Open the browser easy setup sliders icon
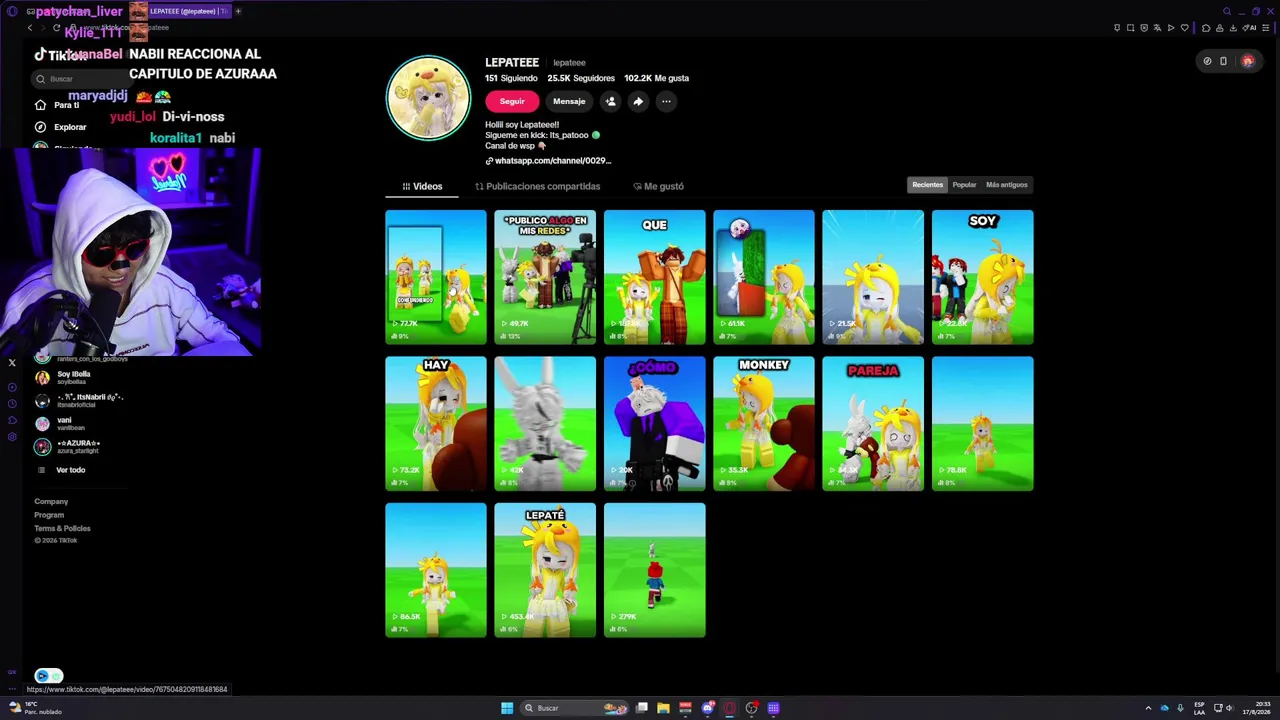The height and width of the screenshot is (720, 1280). coord(1268,28)
